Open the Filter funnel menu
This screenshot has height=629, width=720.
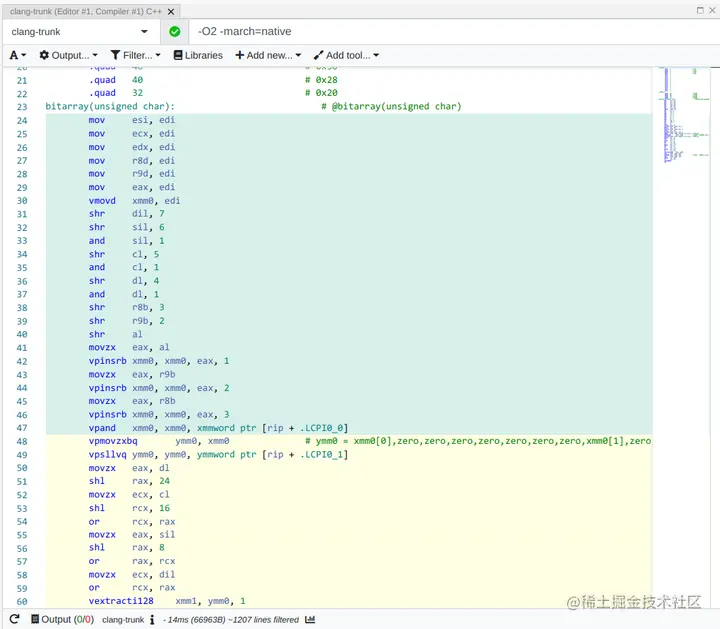(137, 55)
